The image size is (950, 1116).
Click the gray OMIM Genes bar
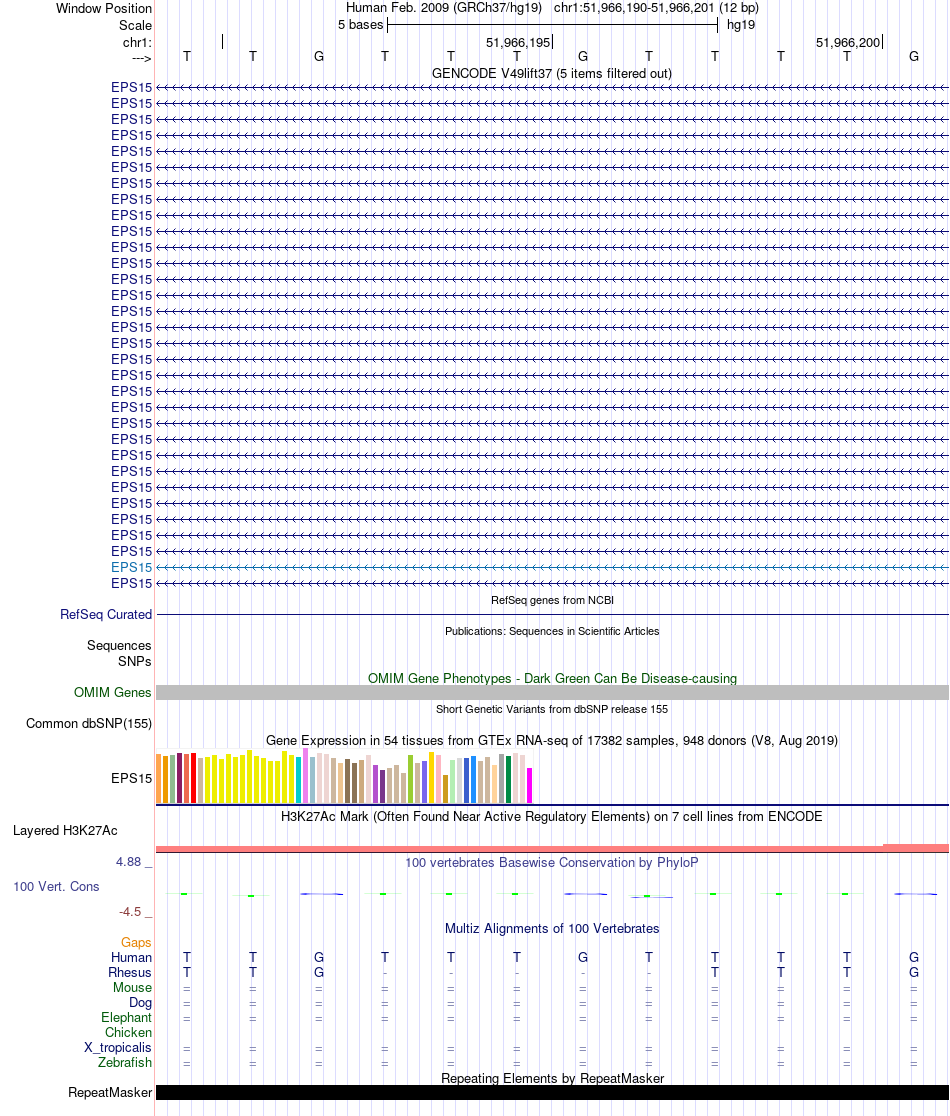pos(552,693)
